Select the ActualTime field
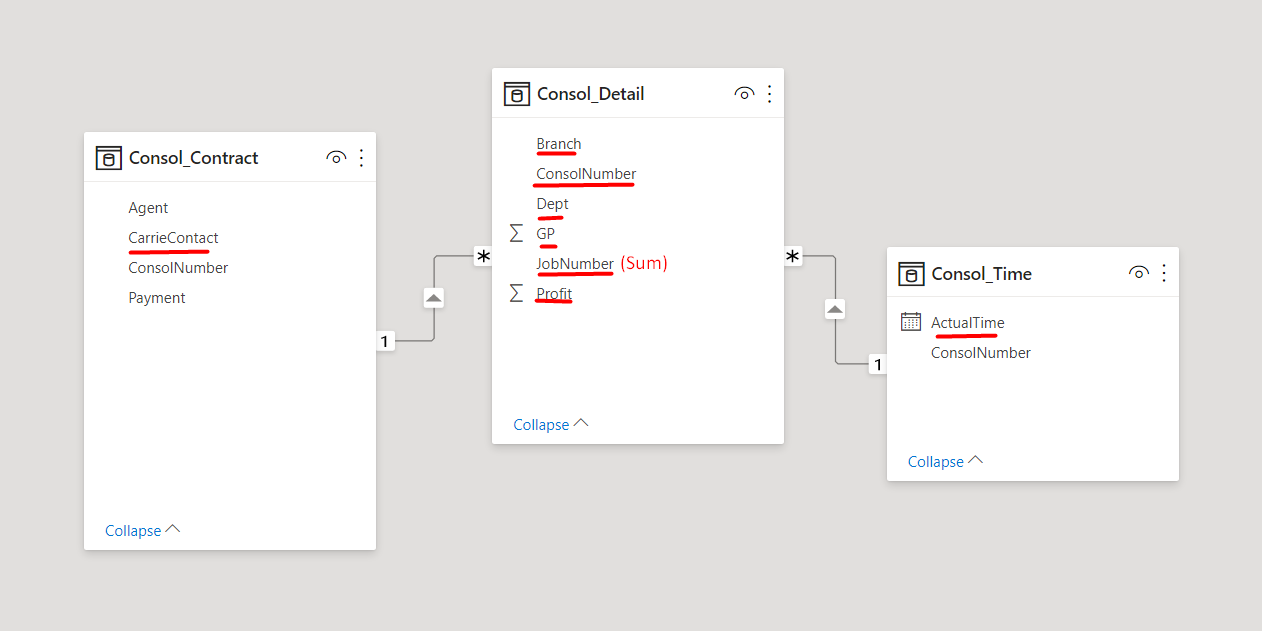This screenshot has height=631, width=1262. 968,323
